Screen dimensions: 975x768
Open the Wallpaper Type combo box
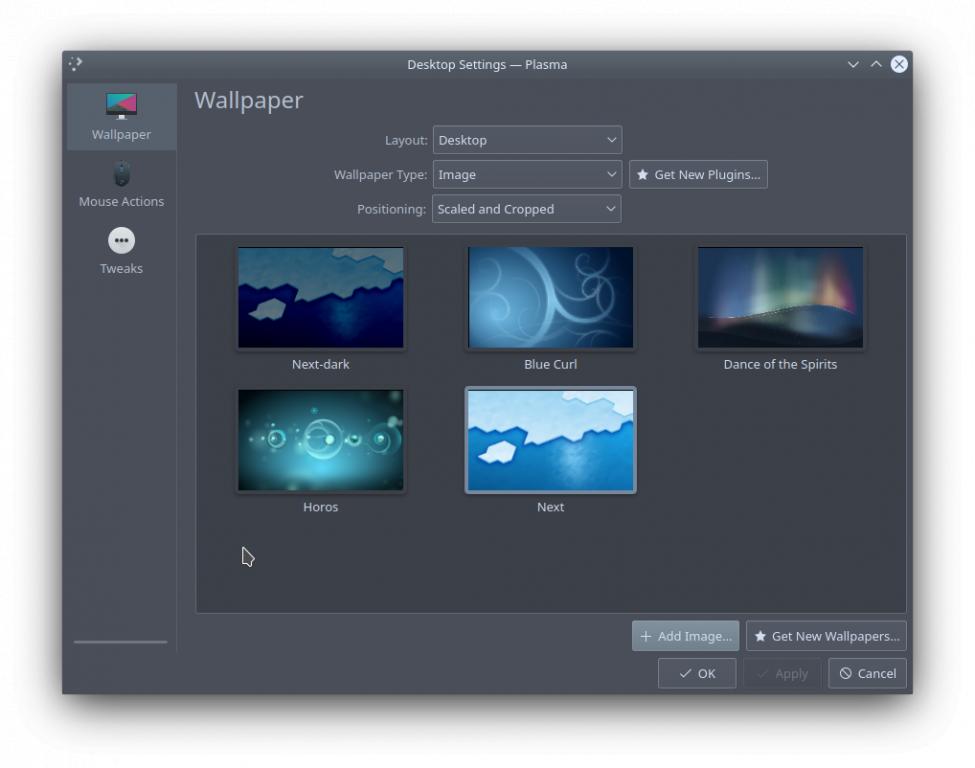(527, 175)
